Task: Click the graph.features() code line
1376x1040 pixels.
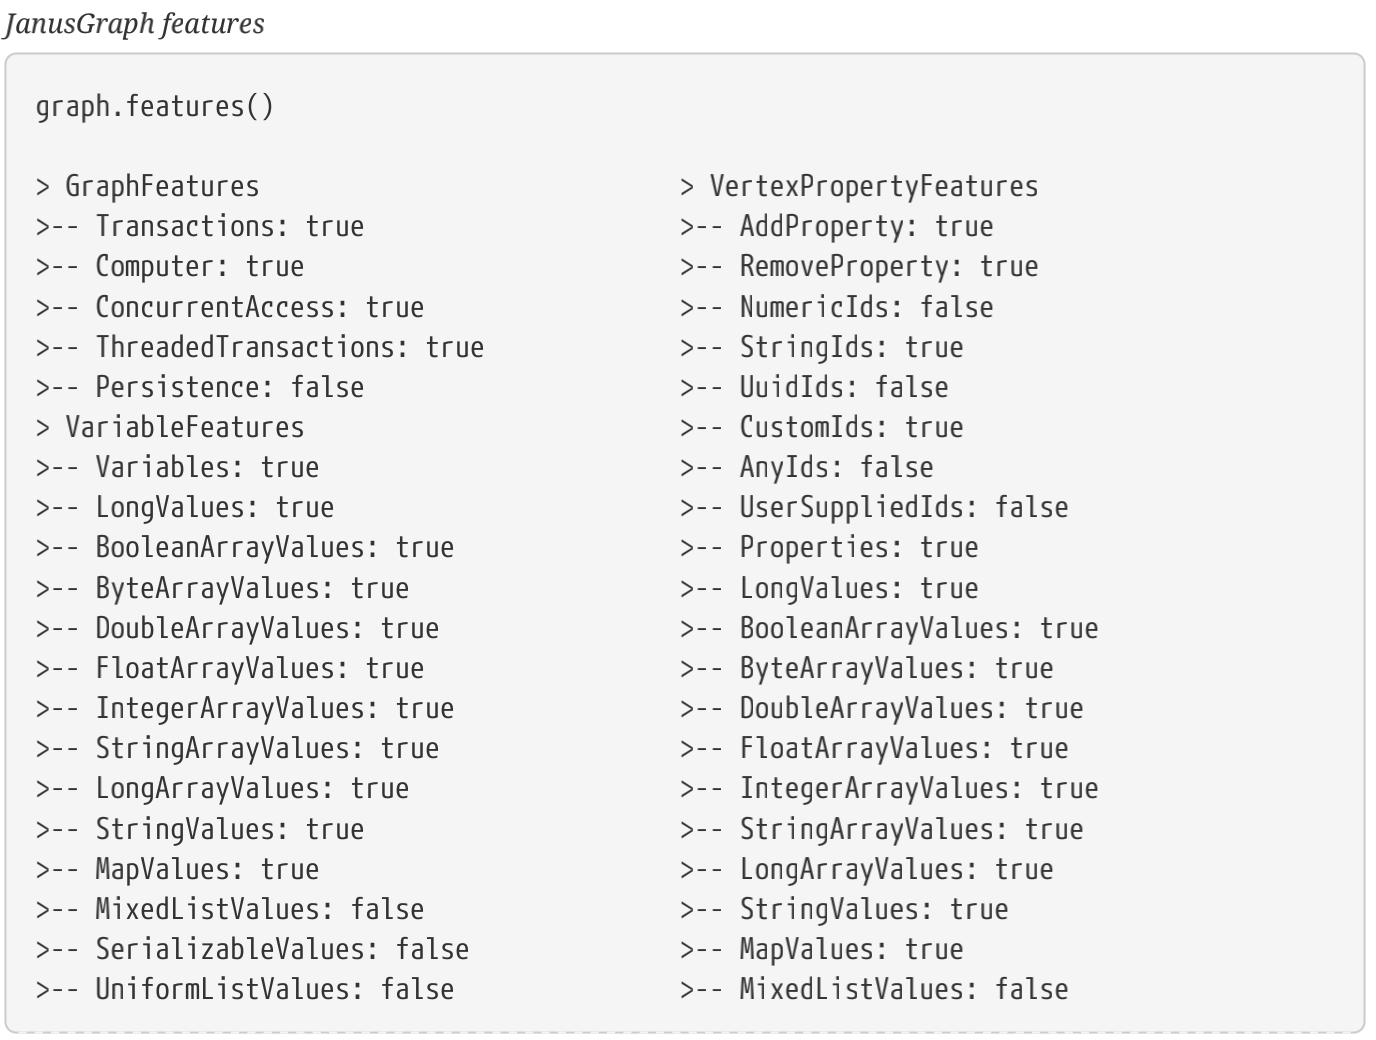Action: pos(154,106)
